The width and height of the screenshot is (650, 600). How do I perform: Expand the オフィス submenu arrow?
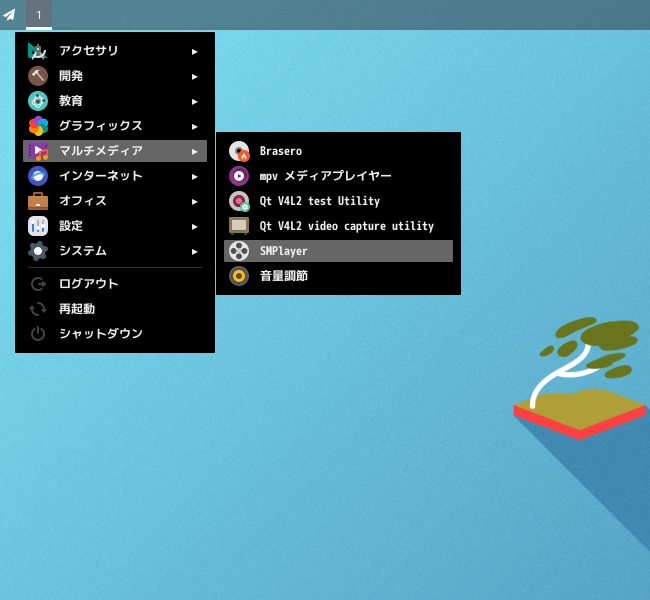coord(194,202)
